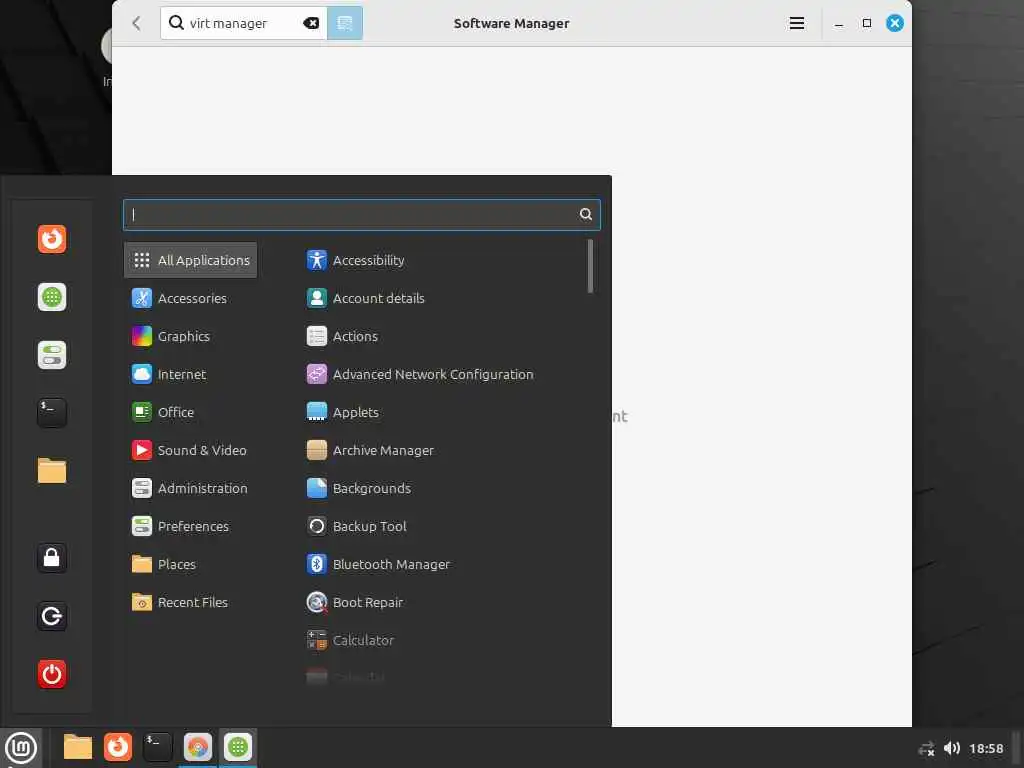Switch to the Chromium-like browser on panel
Viewport: 1024px width, 768px height.
click(x=197, y=747)
